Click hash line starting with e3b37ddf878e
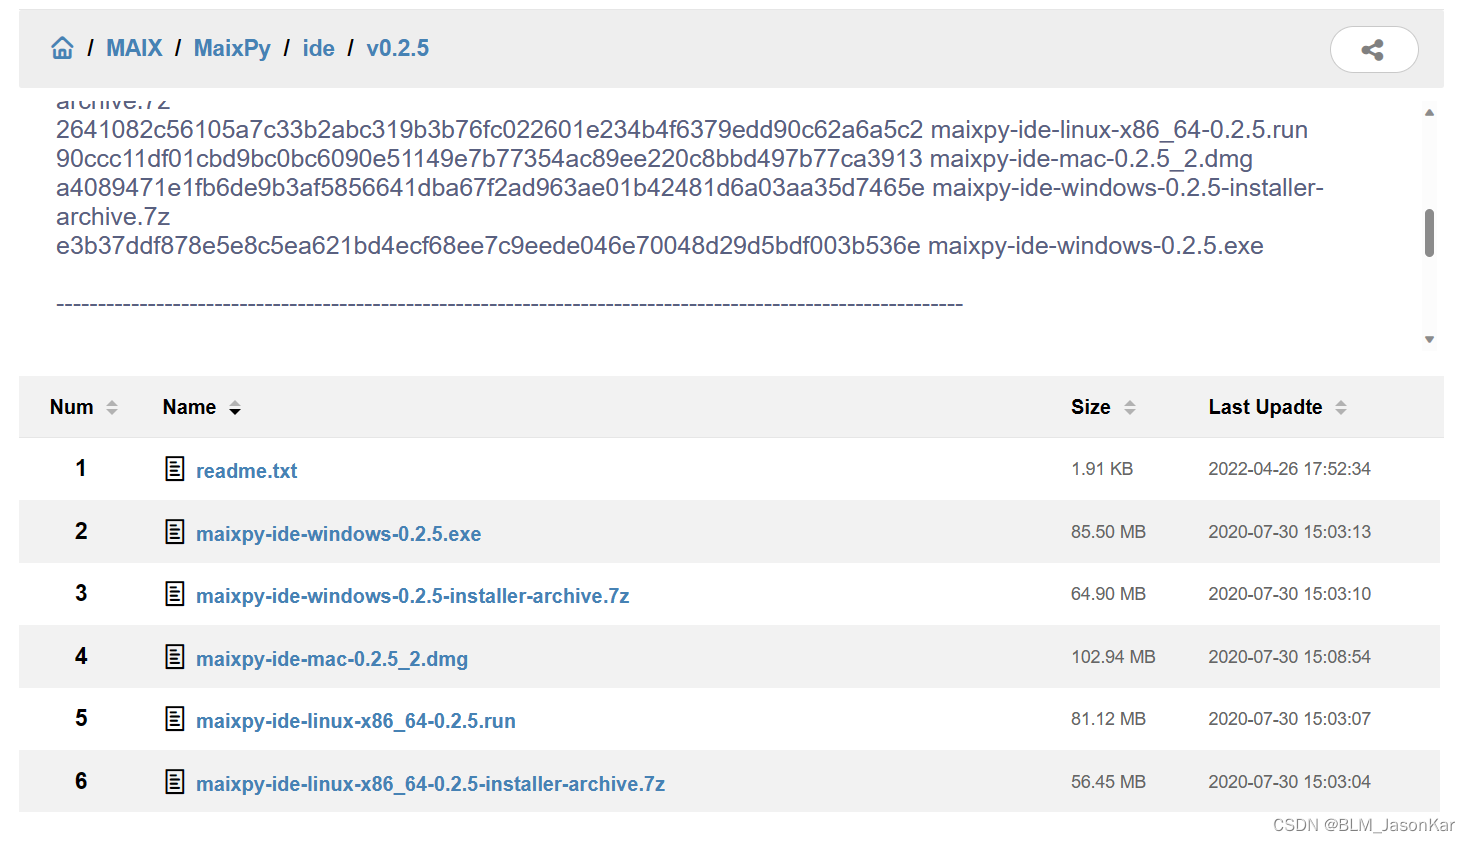Viewport: 1470px width, 843px height. point(660,246)
